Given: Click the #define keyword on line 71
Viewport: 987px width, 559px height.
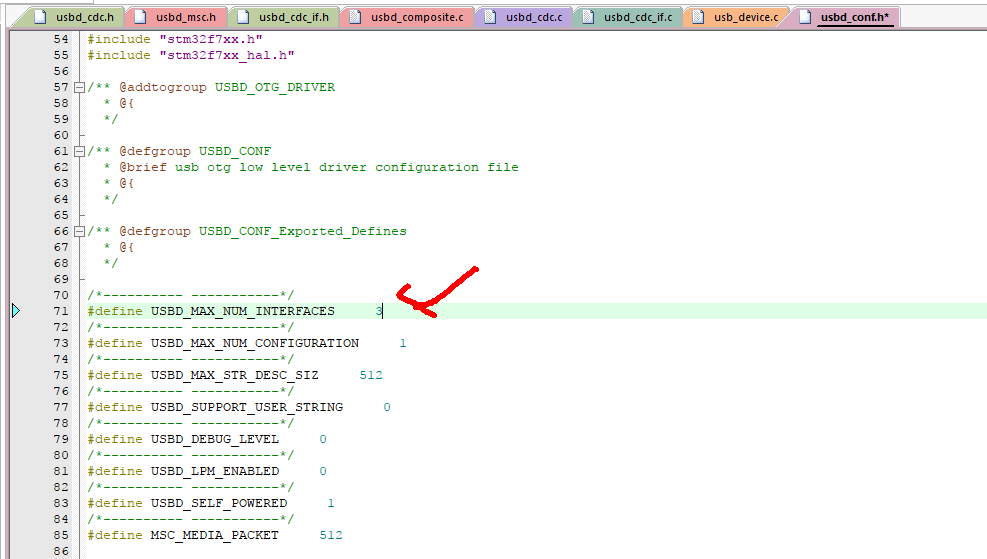Looking at the screenshot, I should [115, 311].
